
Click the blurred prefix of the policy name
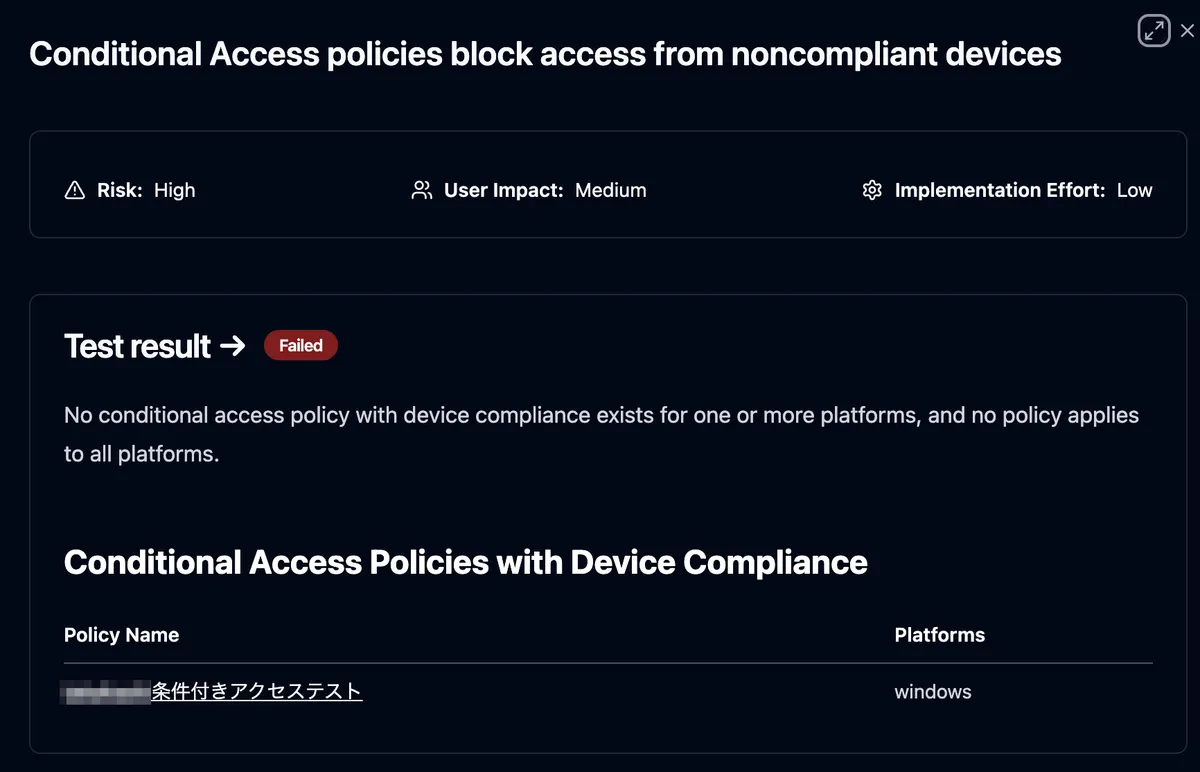coord(106,691)
